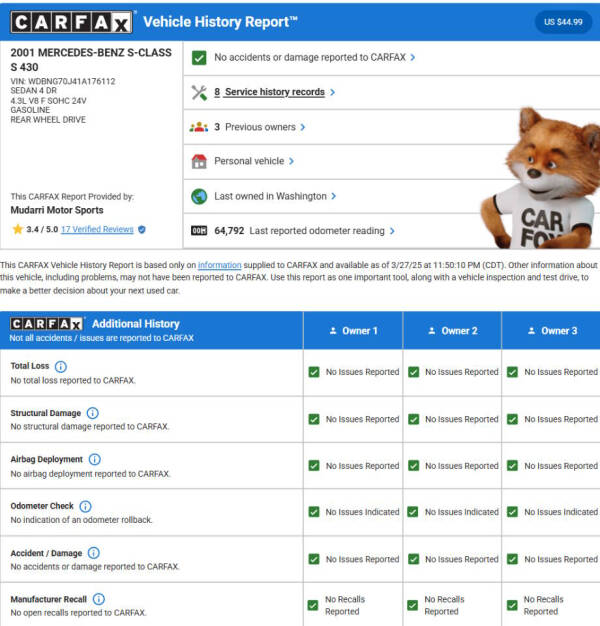Viewport: 600px width, 626px height.
Task: Expand Last owned in Washington chevron
Action: point(333,196)
